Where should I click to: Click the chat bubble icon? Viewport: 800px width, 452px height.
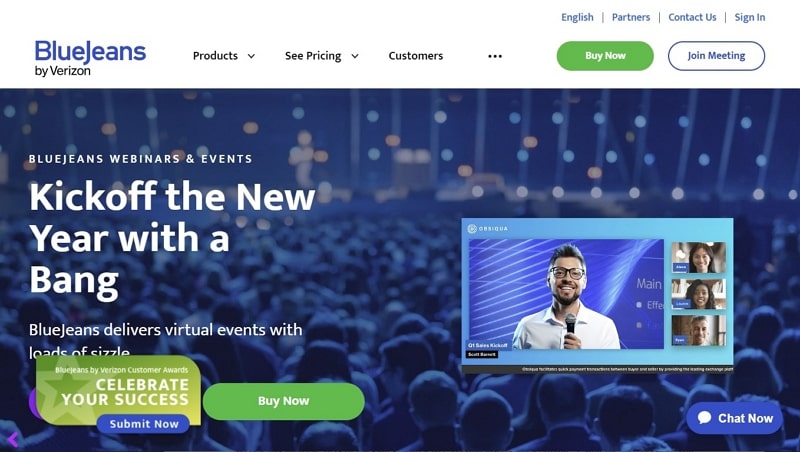pos(705,417)
